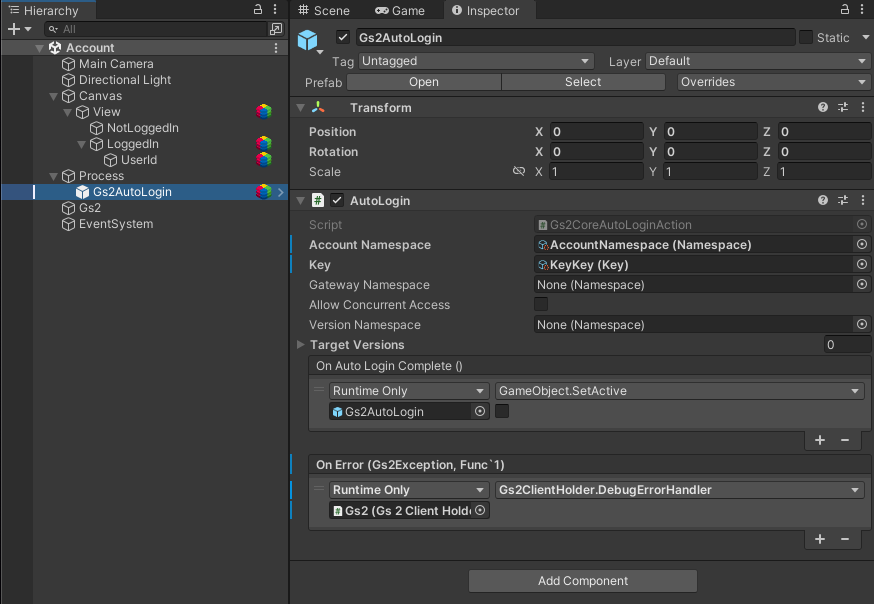874x604 pixels.
Task: Open prefab via arrow on Gs2AutoLogin row
Action: point(280,192)
